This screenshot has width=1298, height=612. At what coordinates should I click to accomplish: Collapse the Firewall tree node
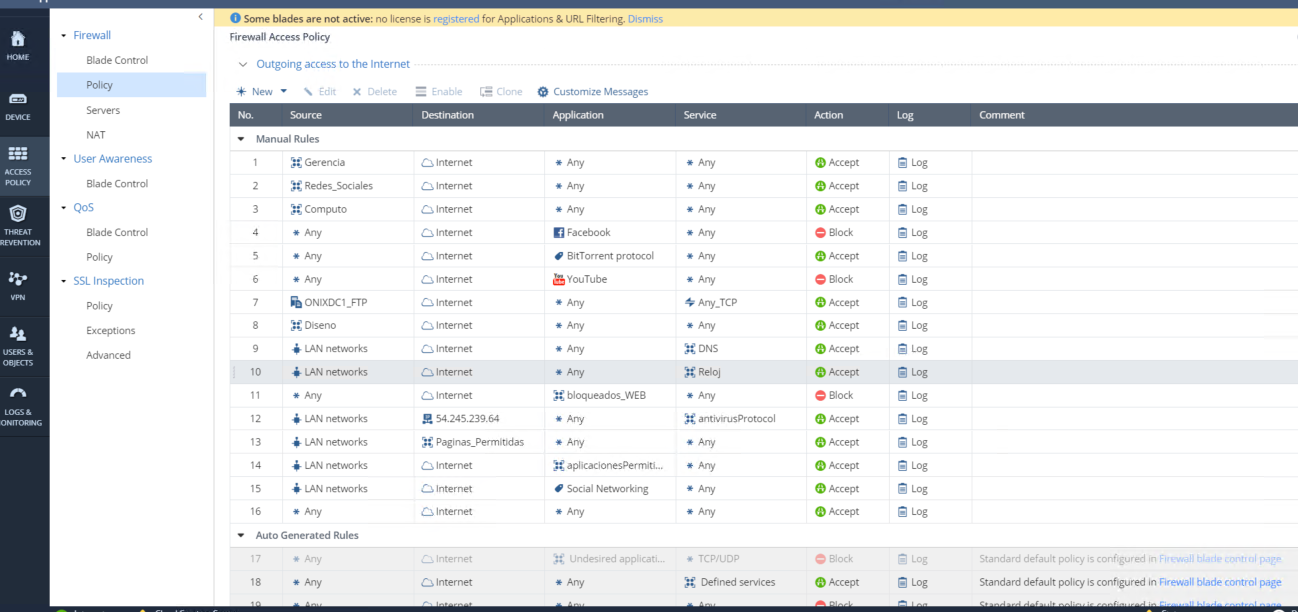coord(64,36)
